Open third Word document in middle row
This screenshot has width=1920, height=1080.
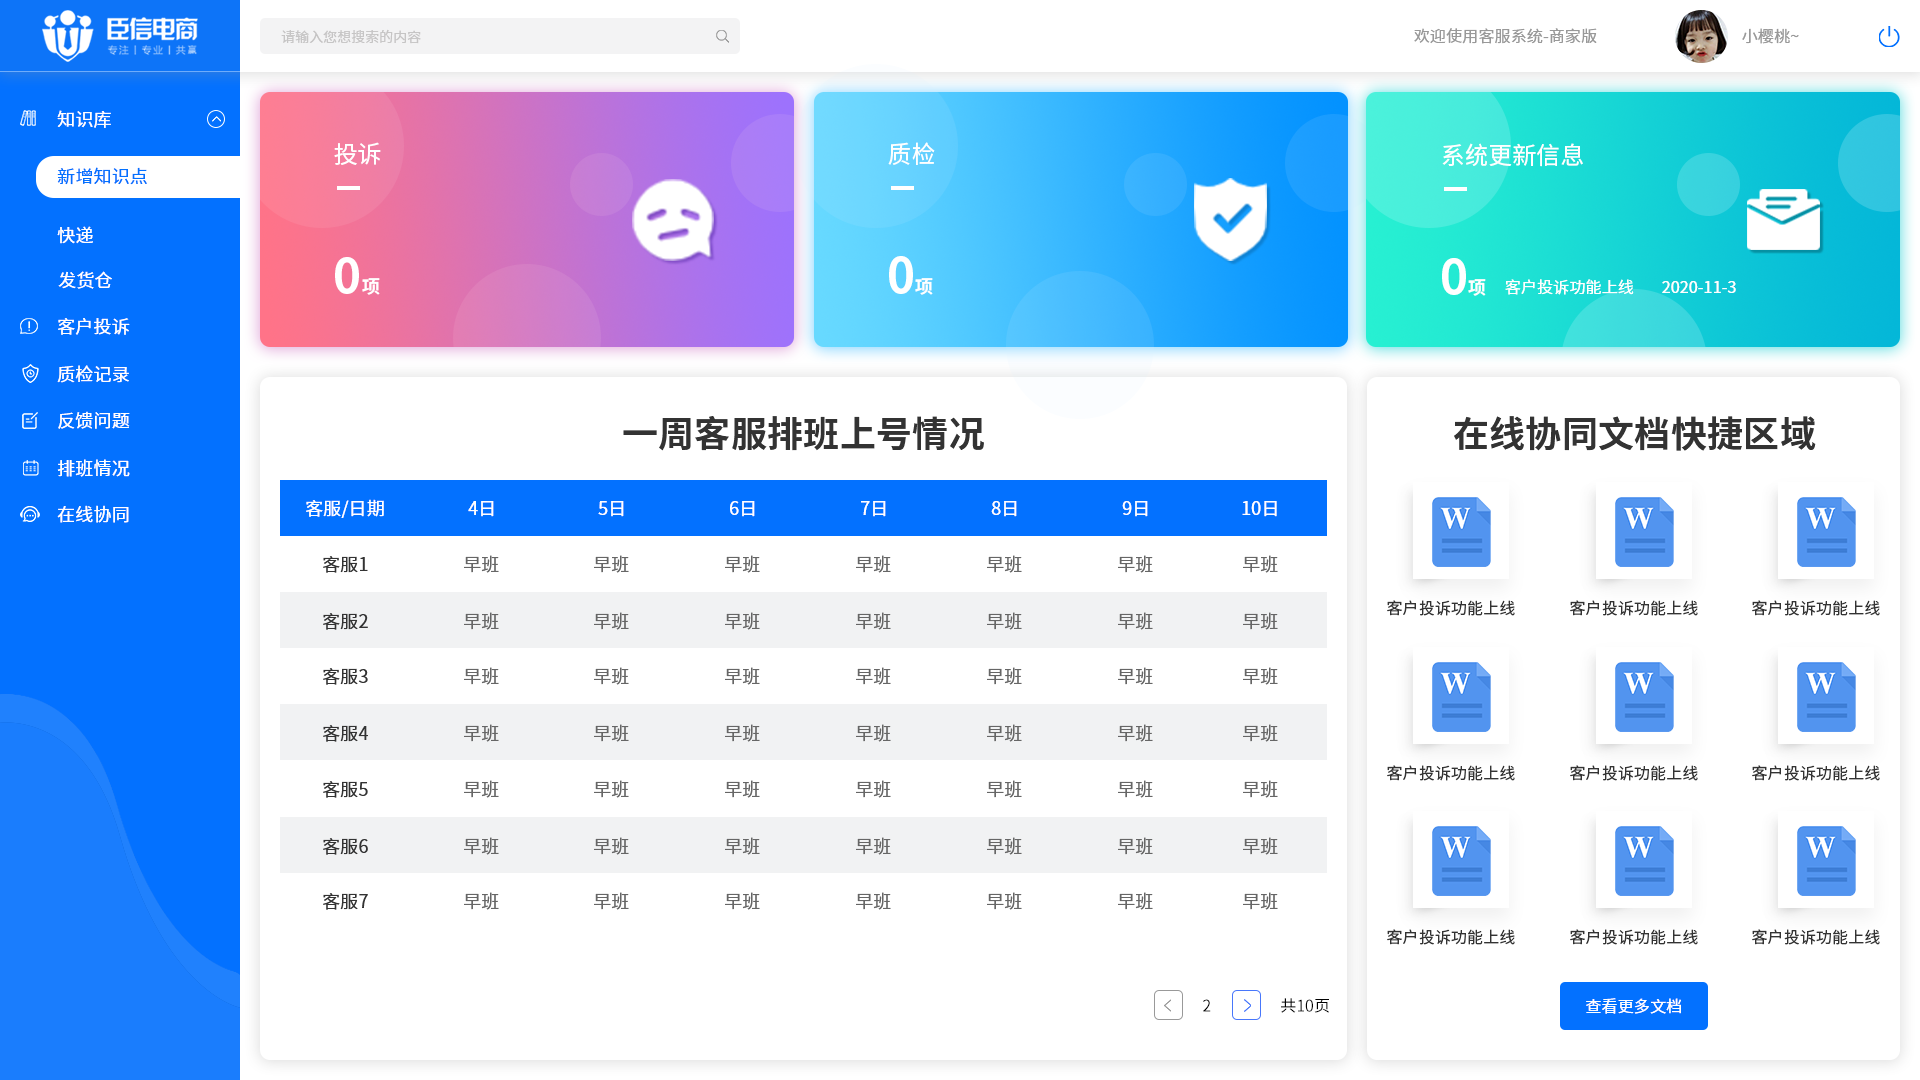pyautogui.click(x=1825, y=697)
